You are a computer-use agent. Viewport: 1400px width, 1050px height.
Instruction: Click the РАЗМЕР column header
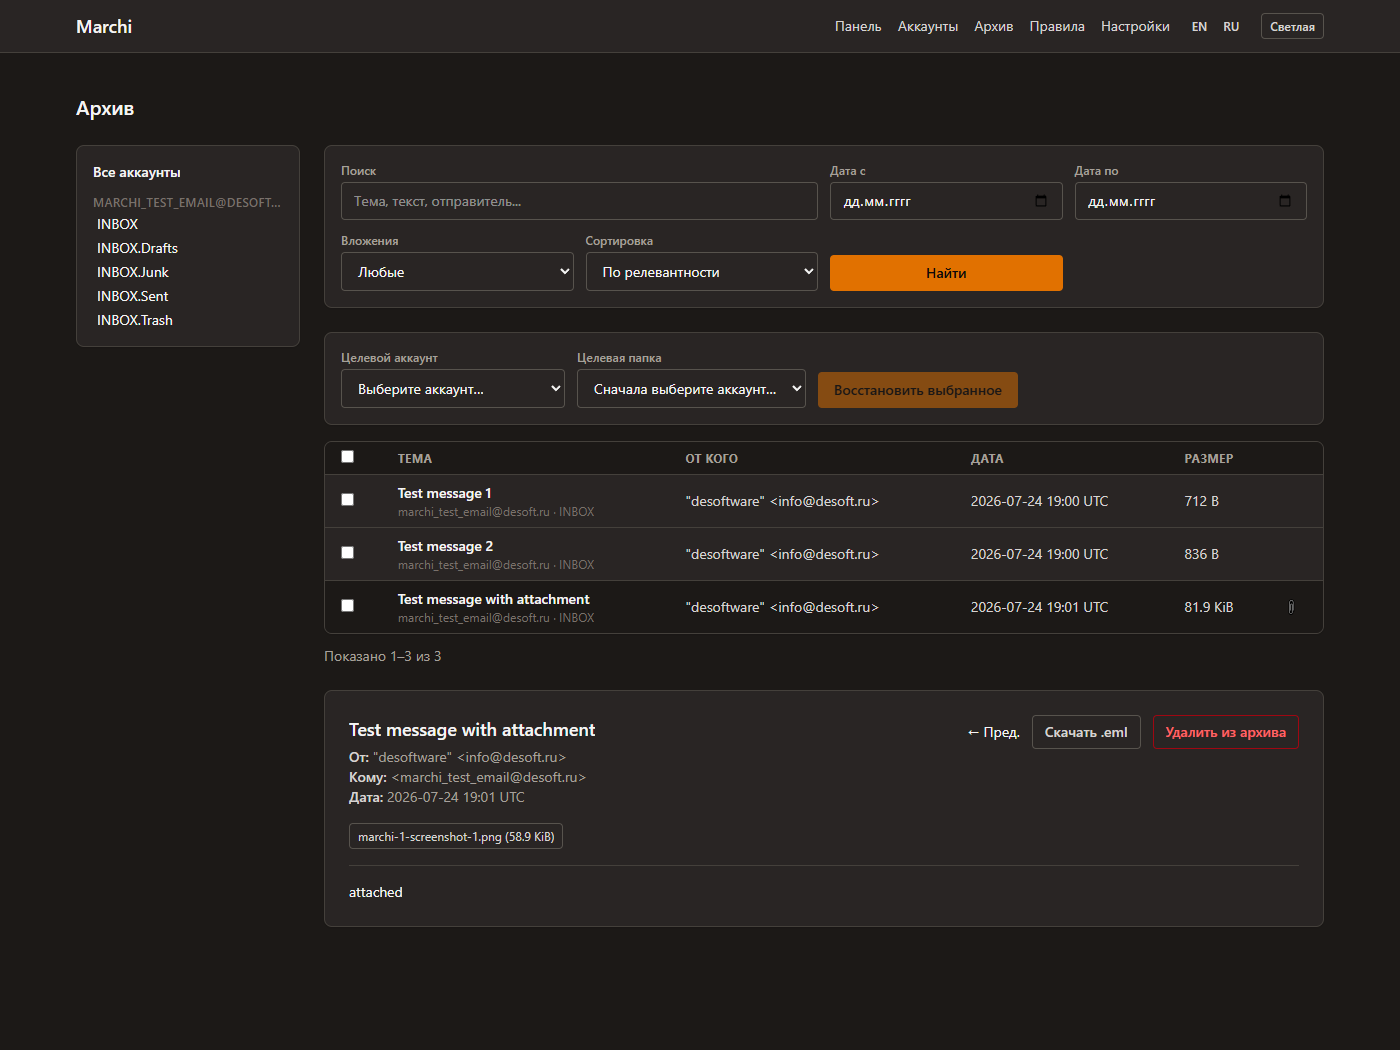1209,459
